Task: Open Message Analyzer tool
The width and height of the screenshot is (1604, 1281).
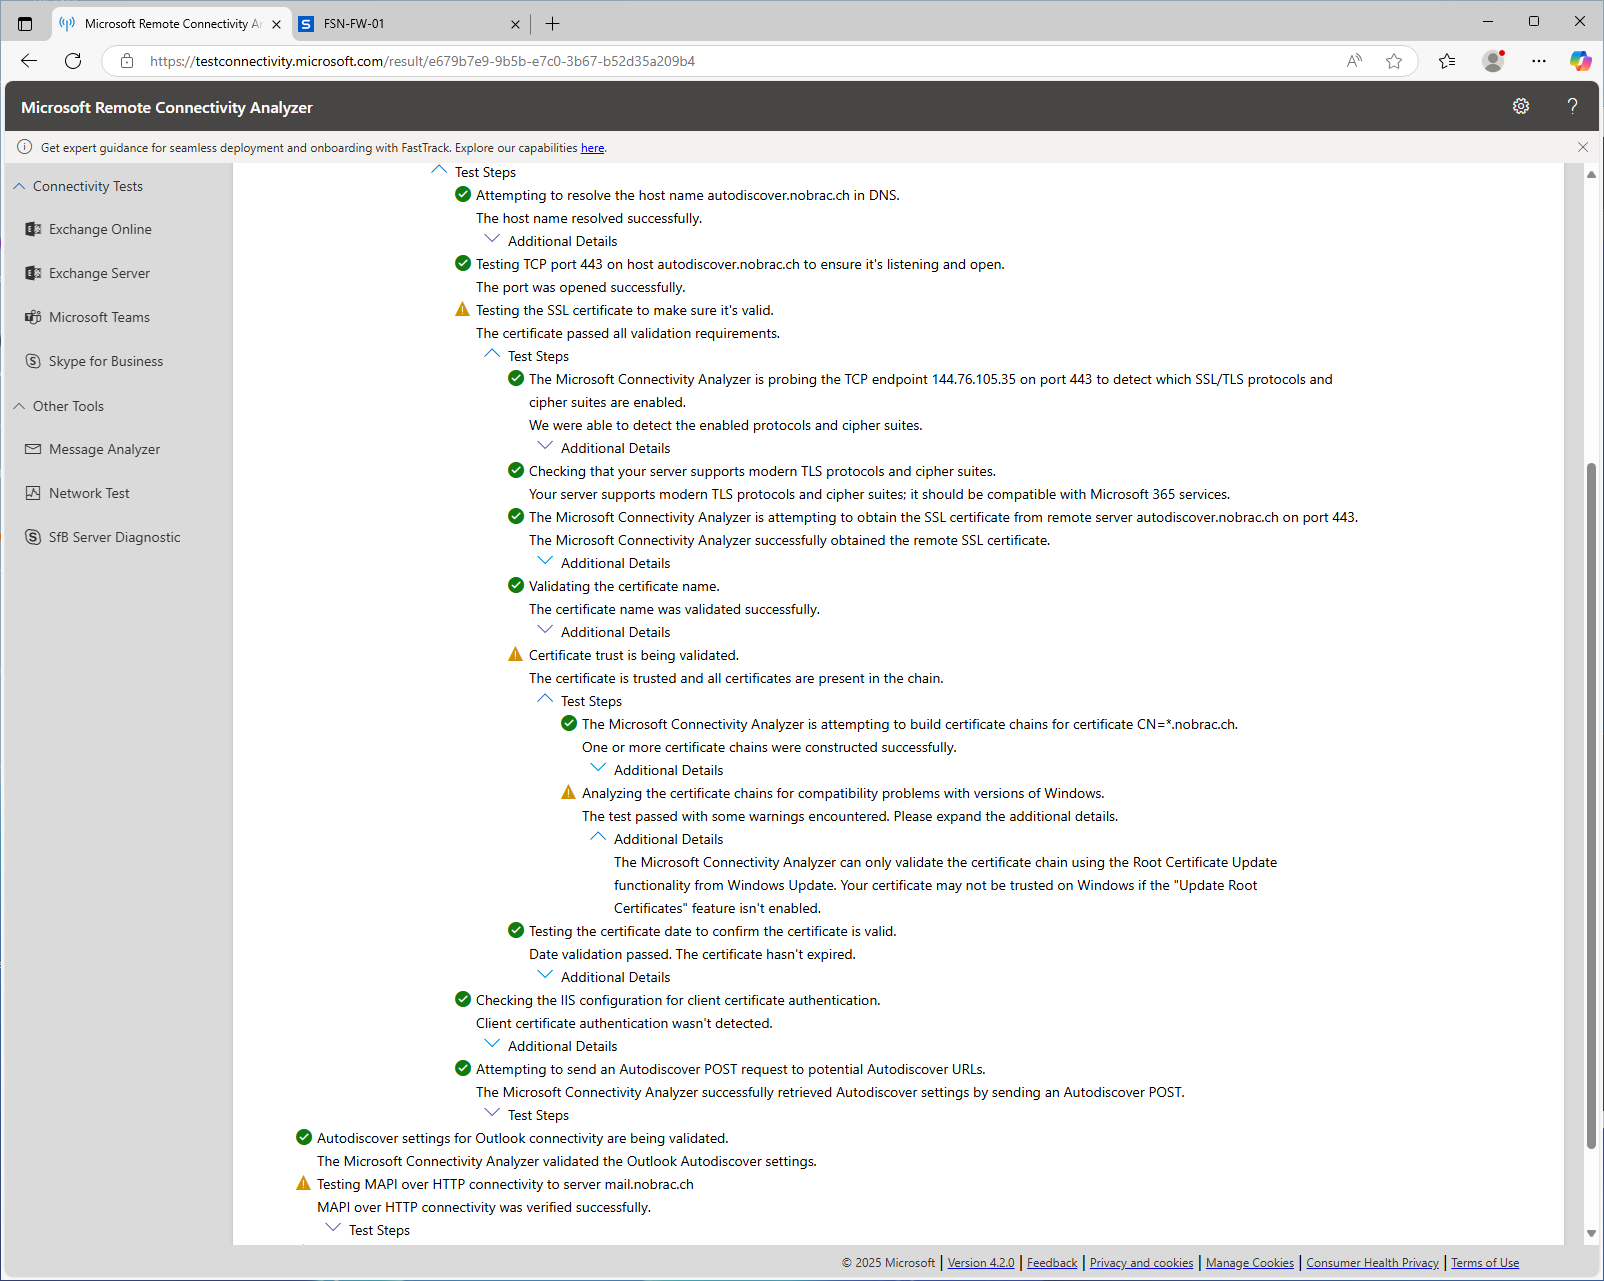Action: 104,449
